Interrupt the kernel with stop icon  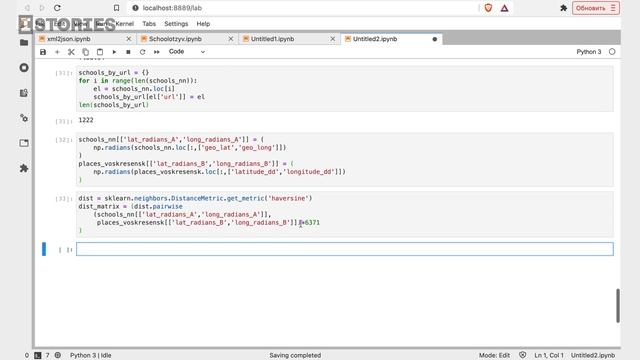click(x=128, y=52)
